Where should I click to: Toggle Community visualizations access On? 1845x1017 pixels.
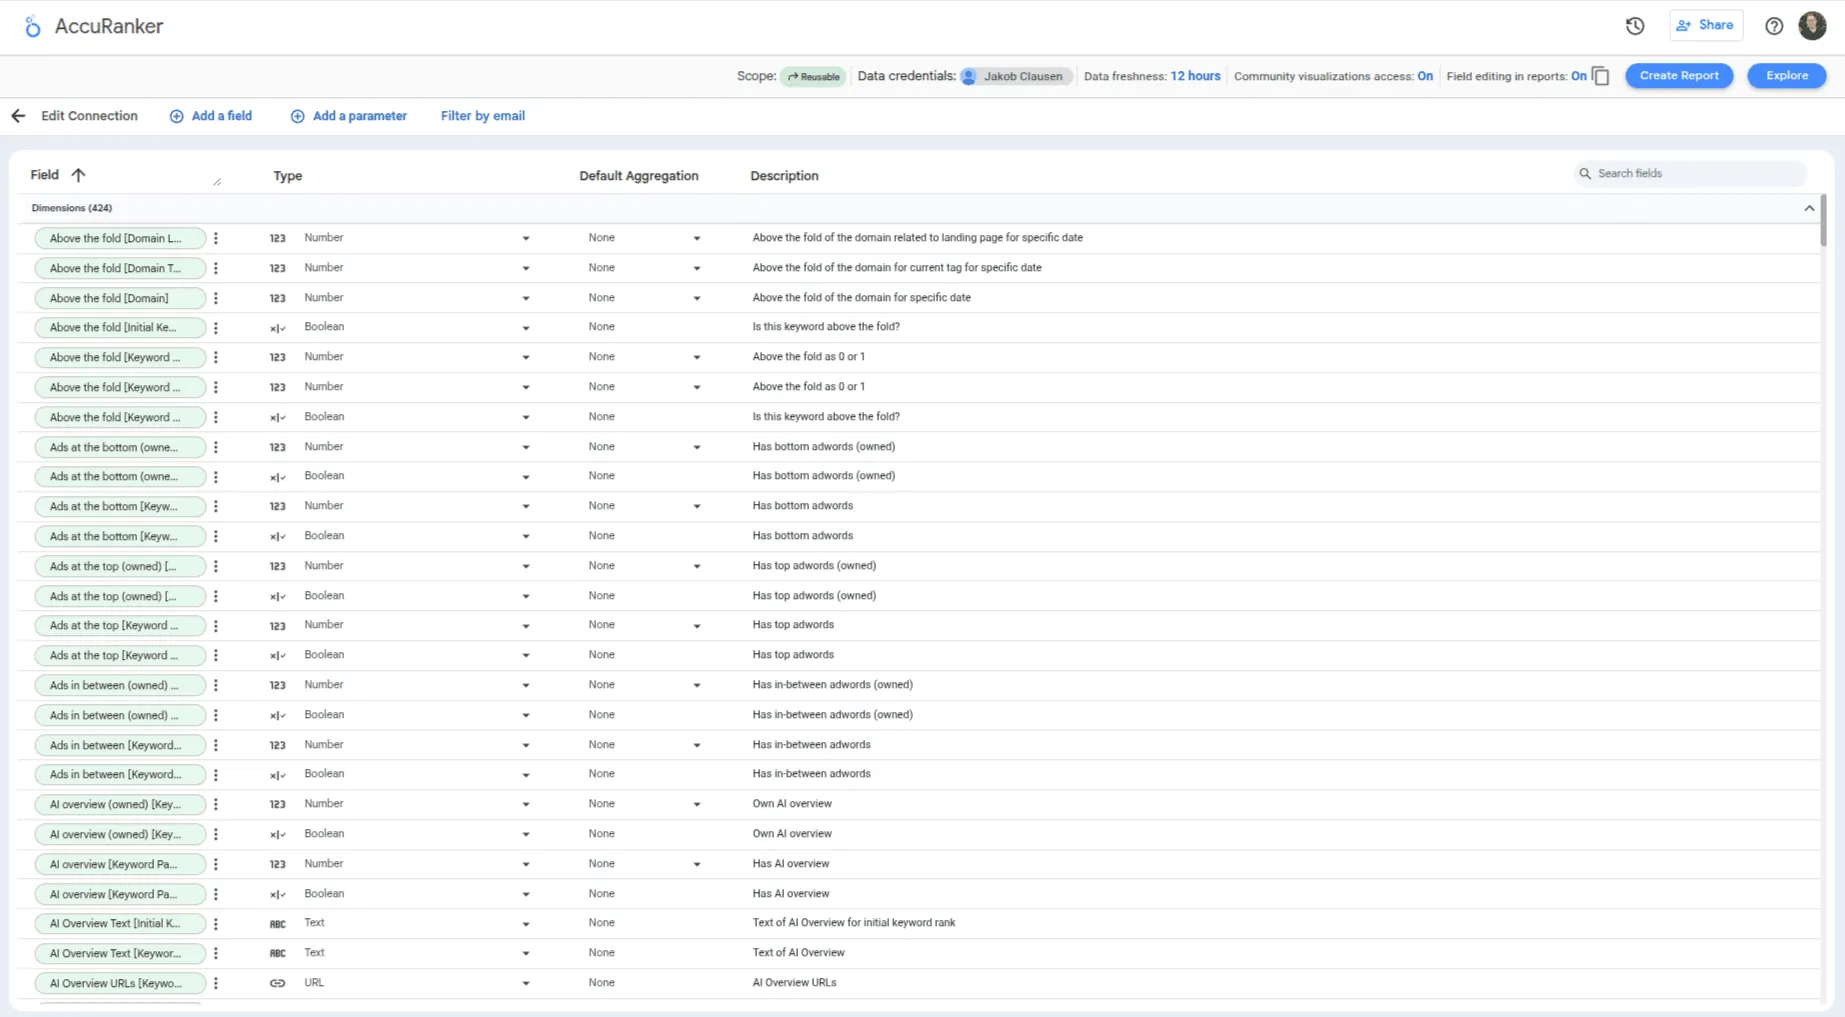coord(1424,76)
